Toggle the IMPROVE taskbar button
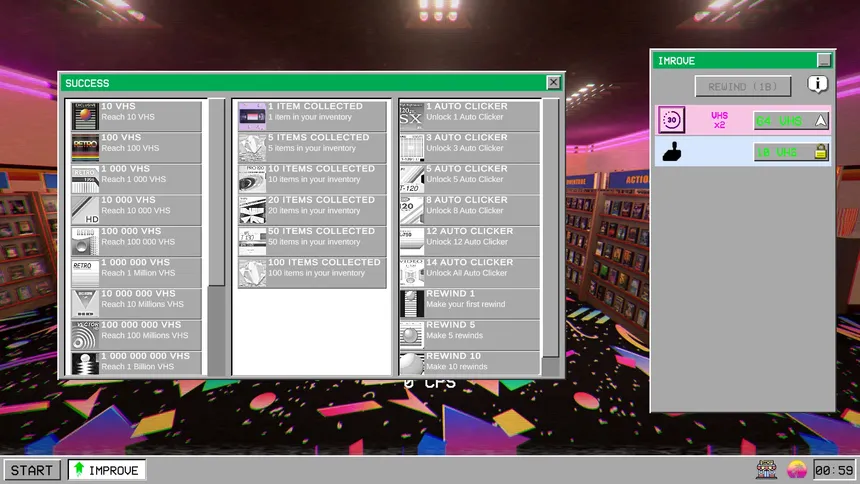The image size is (860, 484). (107, 470)
